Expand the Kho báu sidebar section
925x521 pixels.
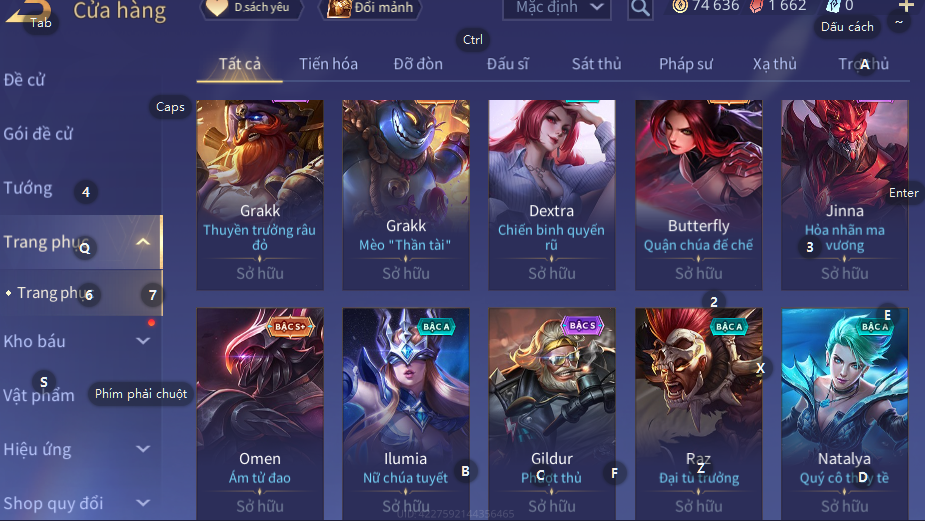tap(143, 341)
